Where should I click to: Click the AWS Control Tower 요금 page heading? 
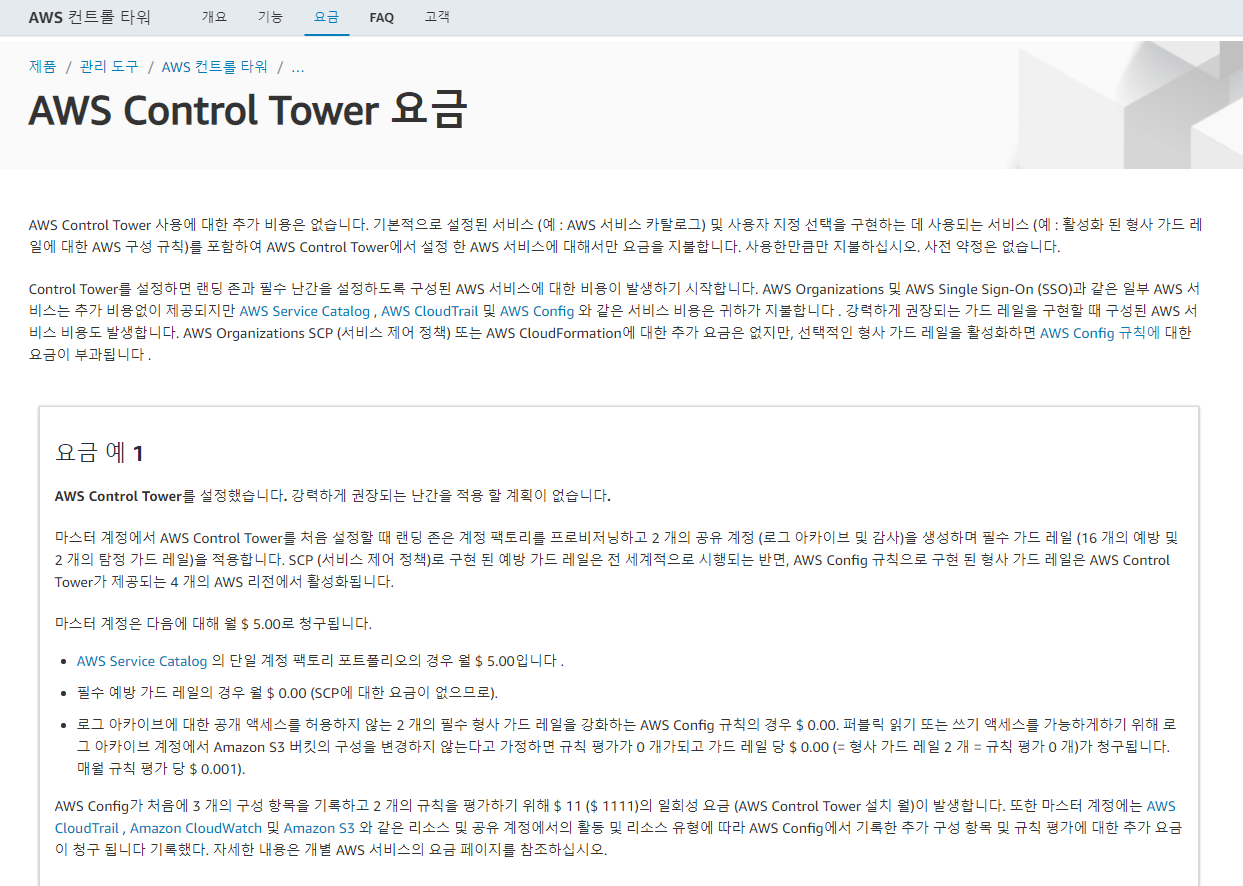(248, 110)
